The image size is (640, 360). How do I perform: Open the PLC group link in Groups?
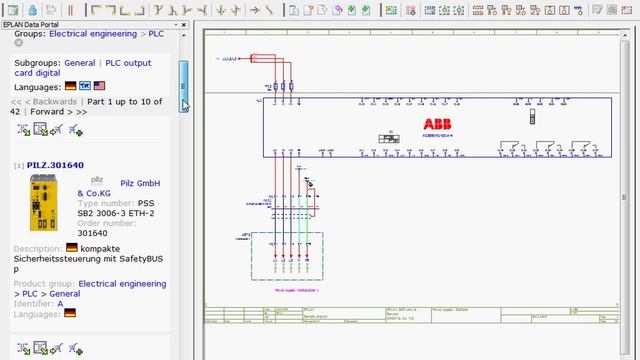(x=156, y=34)
